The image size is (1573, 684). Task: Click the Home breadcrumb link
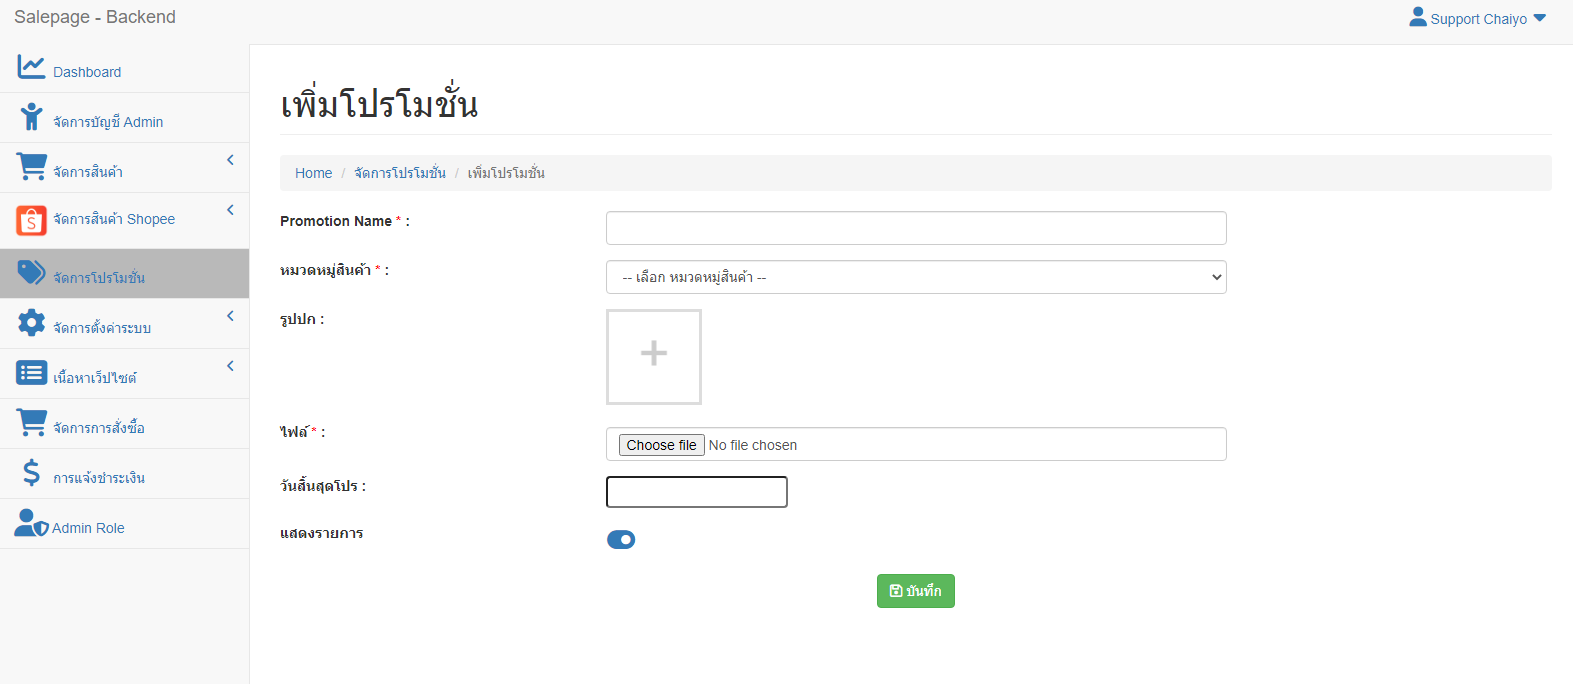pyautogui.click(x=313, y=173)
